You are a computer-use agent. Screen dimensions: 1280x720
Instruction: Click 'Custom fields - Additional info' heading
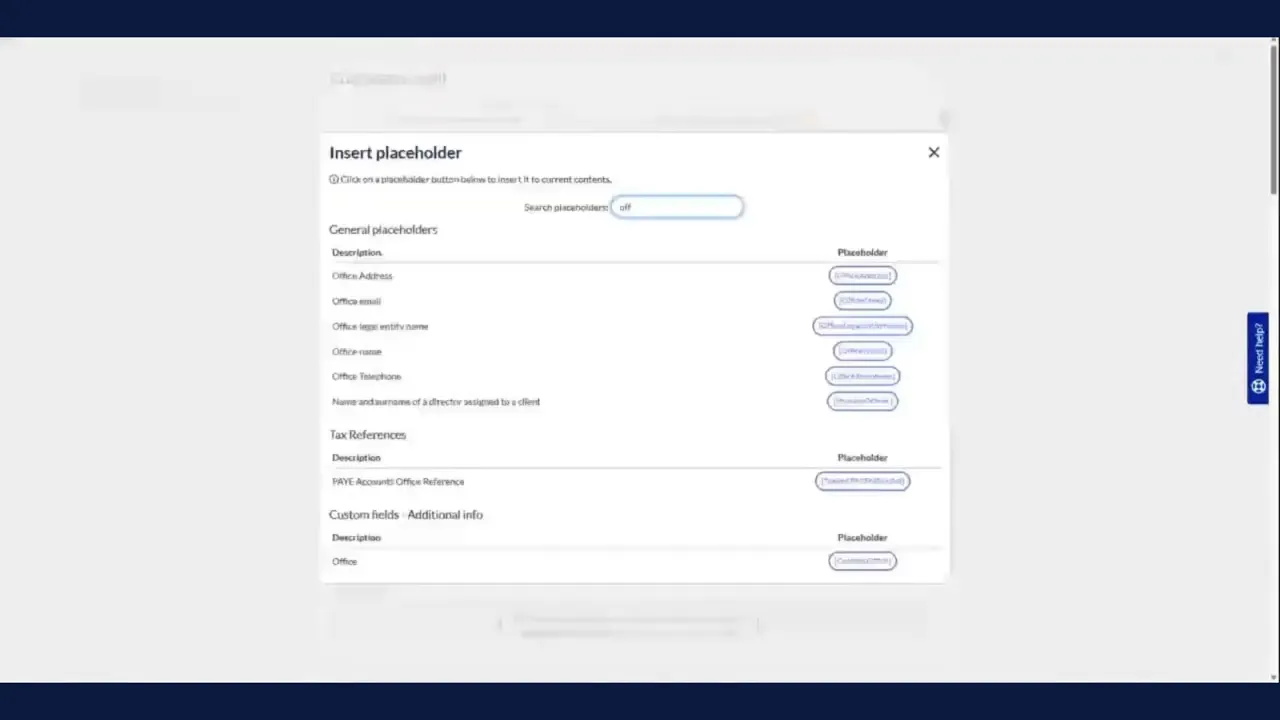(x=406, y=515)
